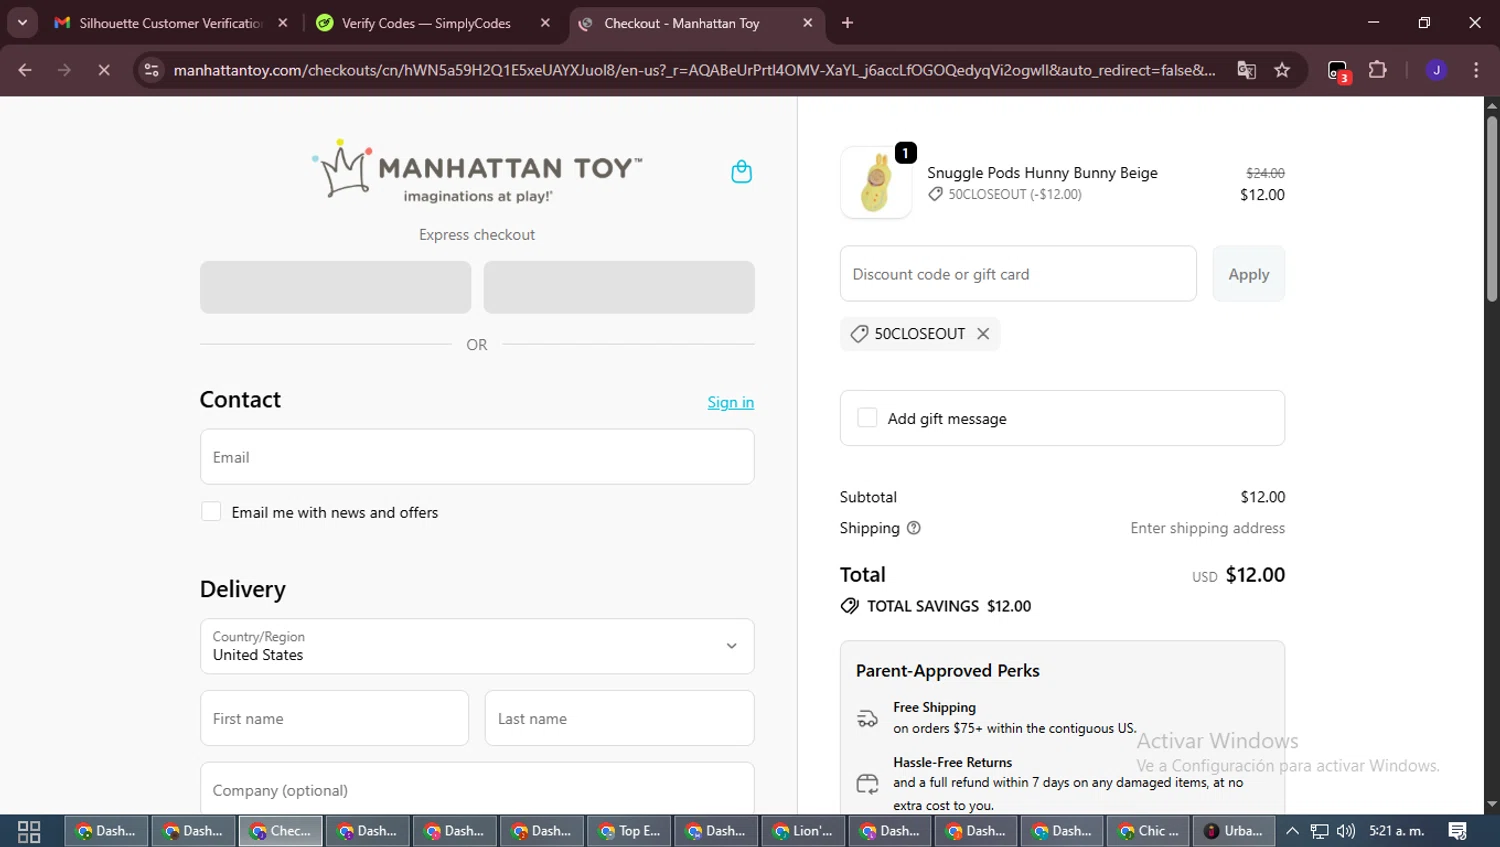Open the Top E... taskbar window
Image resolution: width=1500 pixels, height=847 pixels.
[x=629, y=831]
